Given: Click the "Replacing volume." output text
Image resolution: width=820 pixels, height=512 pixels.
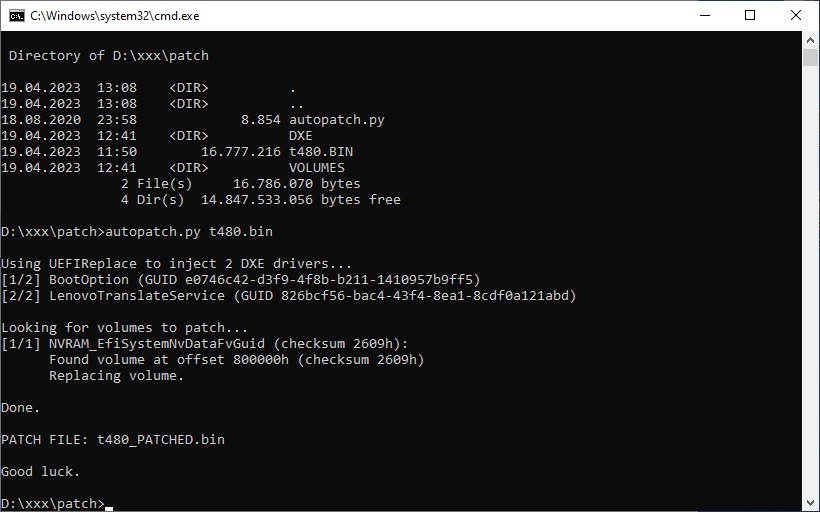Looking at the screenshot, I should point(116,376).
